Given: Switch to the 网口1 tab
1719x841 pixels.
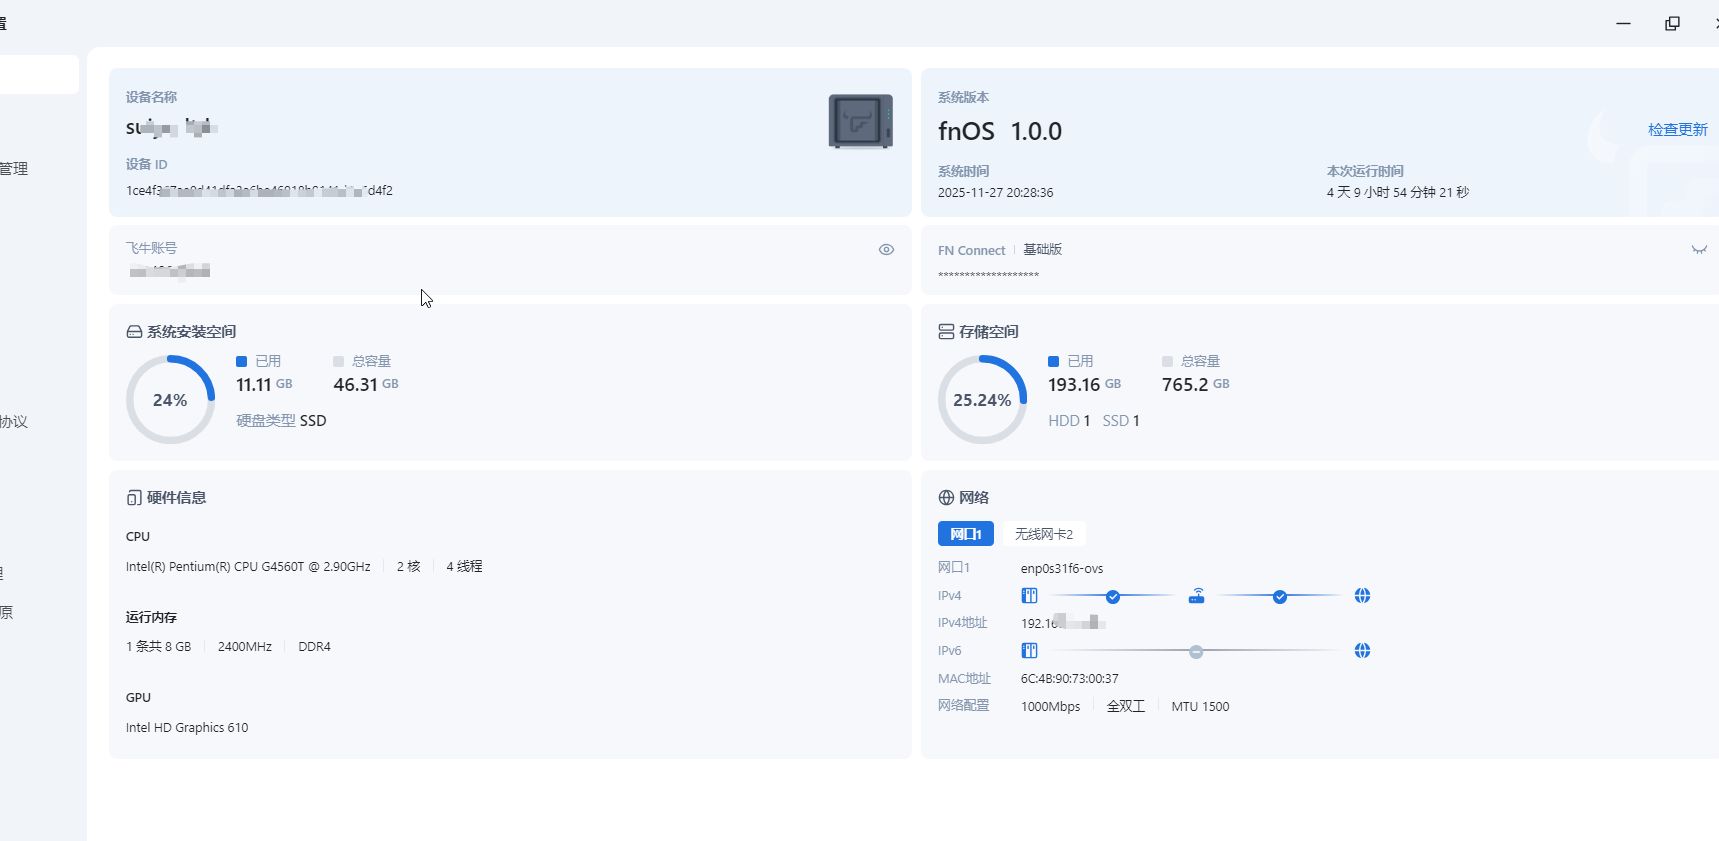Looking at the screenshot, I should pos(966,534).
